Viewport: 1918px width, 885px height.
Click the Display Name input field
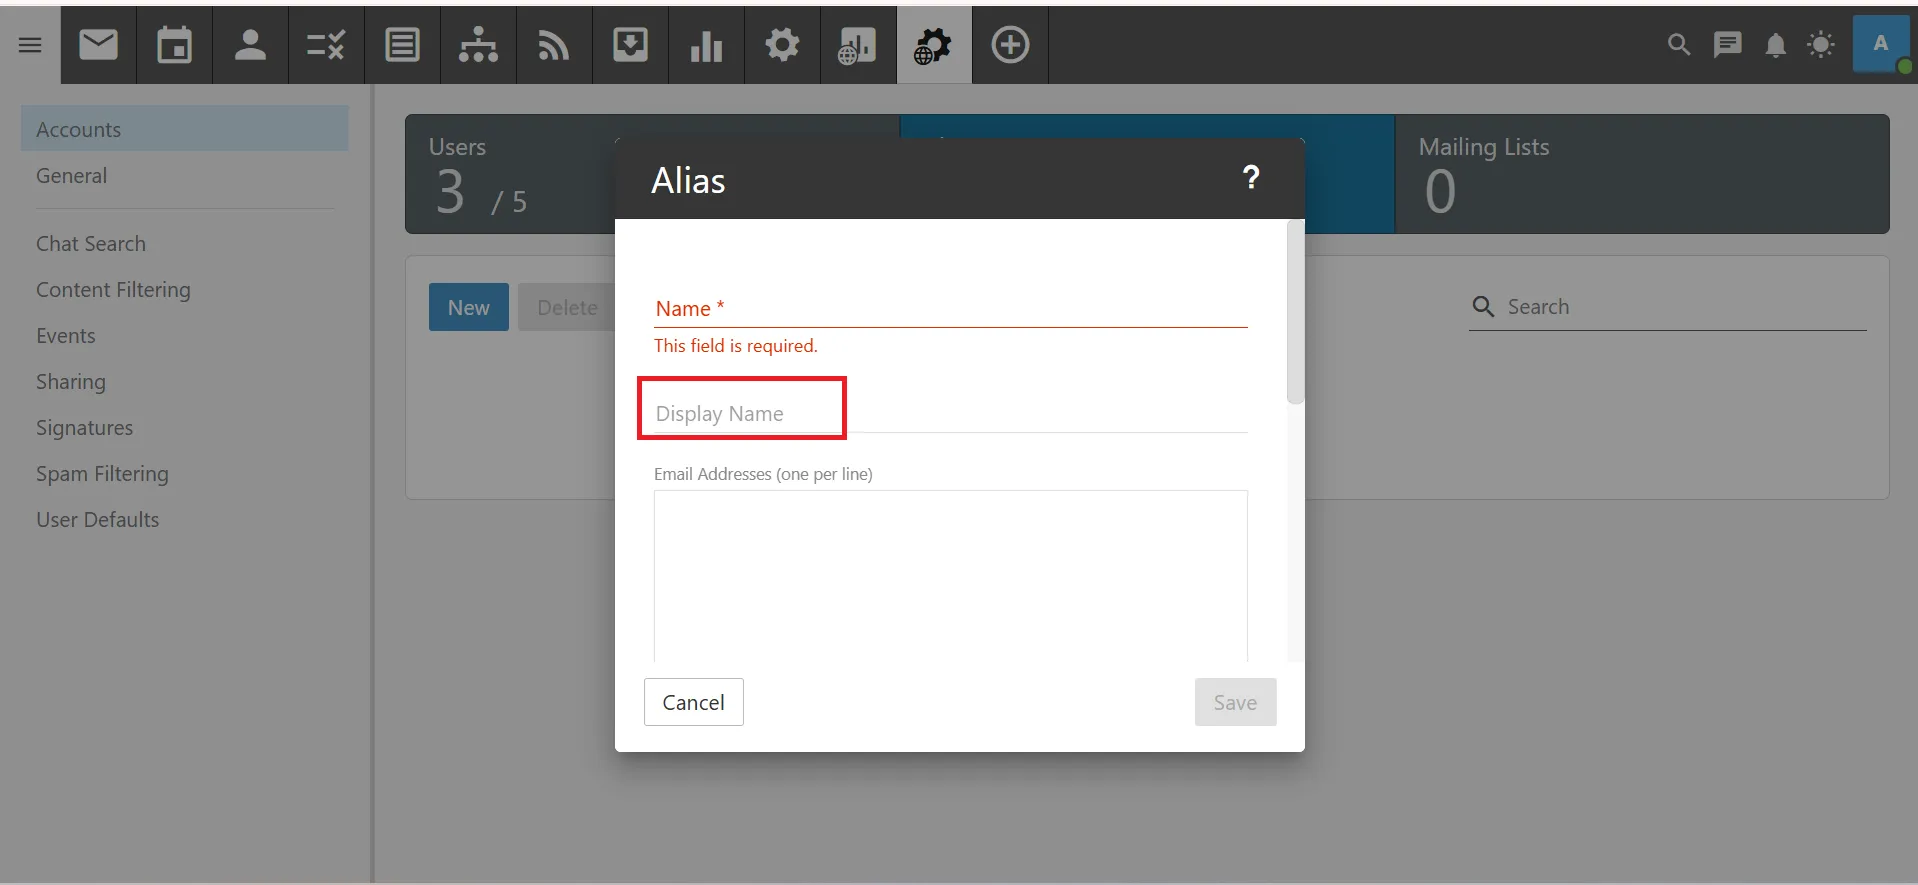(950, 414)
